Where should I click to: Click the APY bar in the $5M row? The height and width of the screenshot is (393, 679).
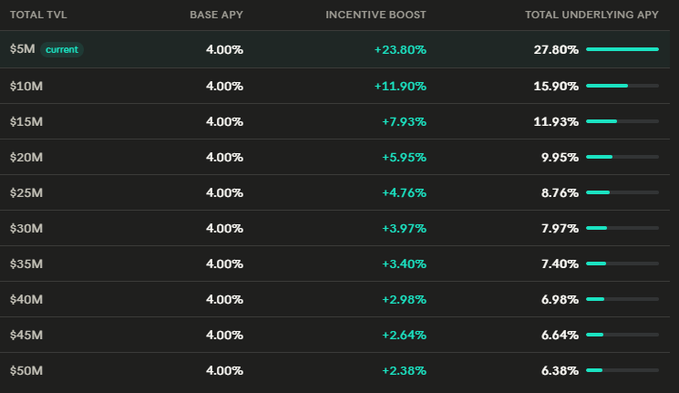[x=622, y=49]
